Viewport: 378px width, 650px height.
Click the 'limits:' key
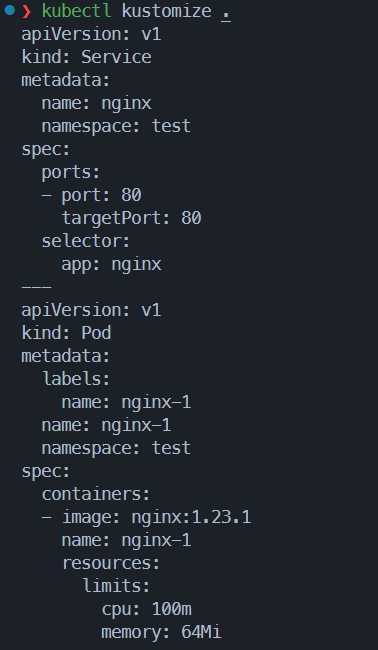coord(116,586)
